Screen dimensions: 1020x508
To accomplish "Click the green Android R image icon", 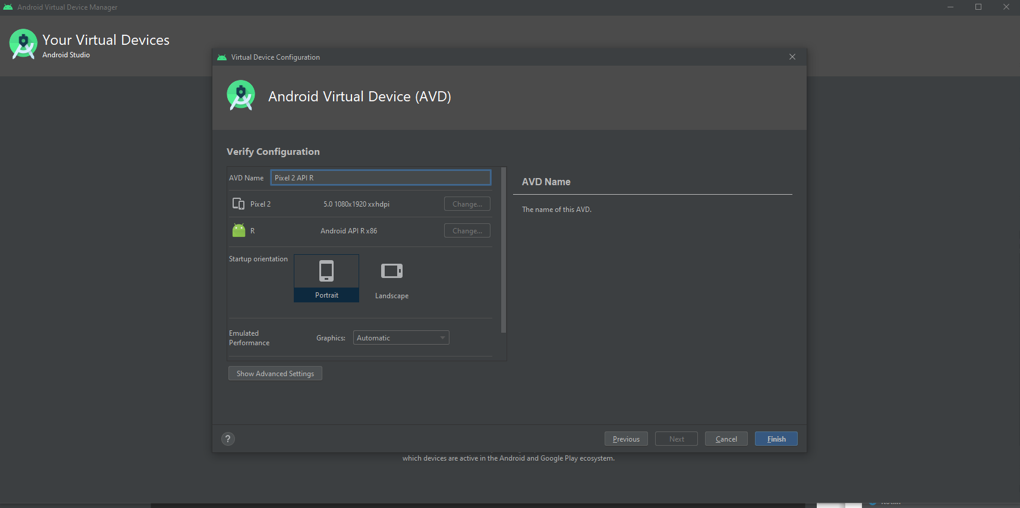I will (x=239, y=231).
